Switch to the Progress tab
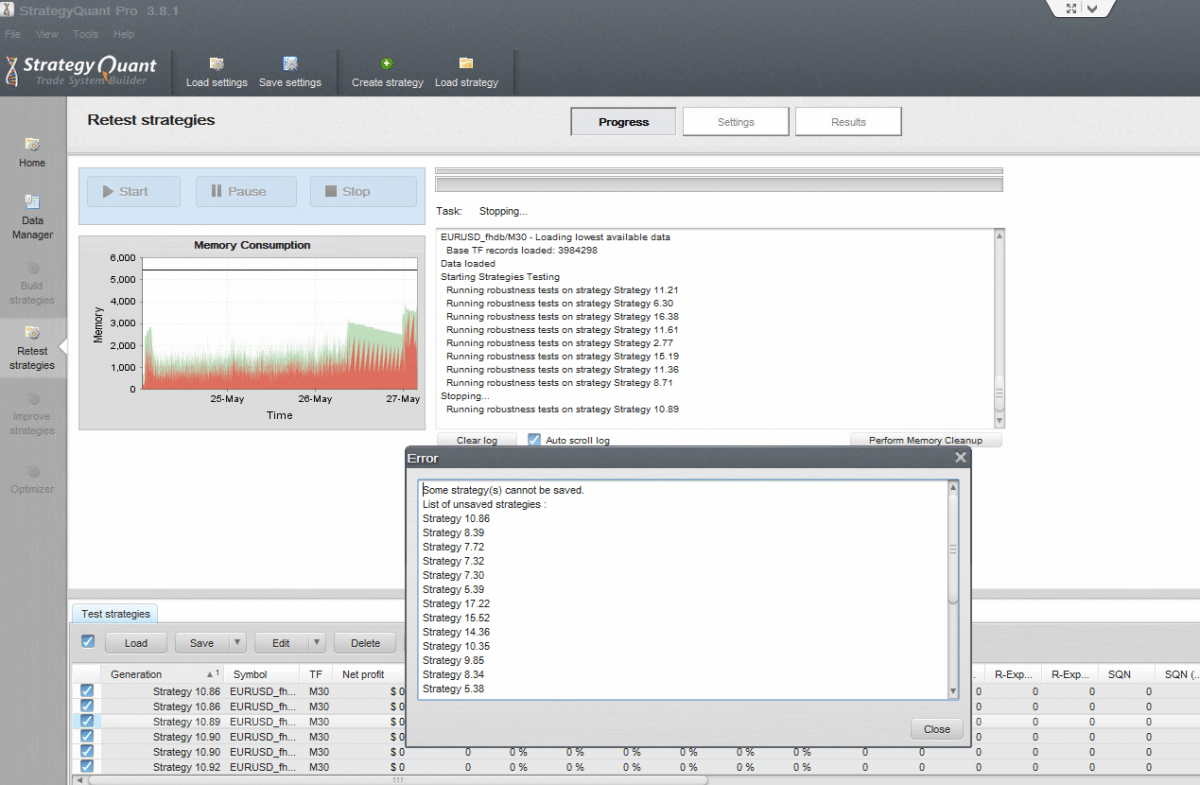Screen dimensions: 1200x785 pyautogui.click(x=624, y=122)
